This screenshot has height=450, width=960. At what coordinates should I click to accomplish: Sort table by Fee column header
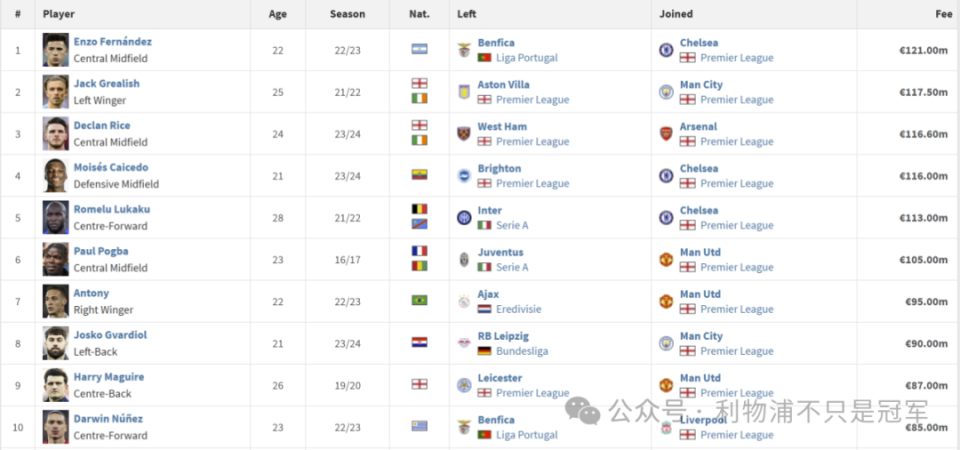(943, 13)
